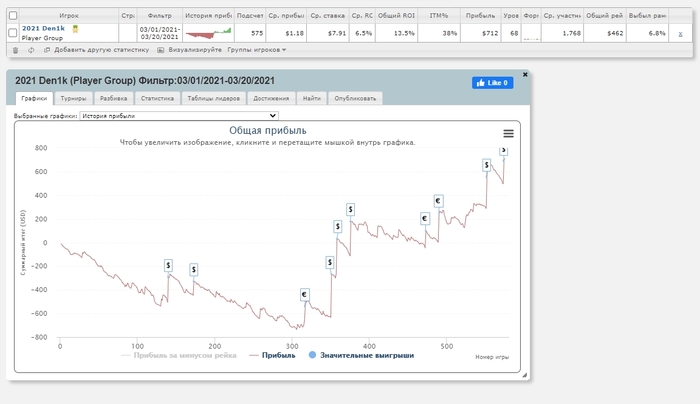700x404 pixels.
Task: Switch to the Графики tab
Action: click(34, 98)
